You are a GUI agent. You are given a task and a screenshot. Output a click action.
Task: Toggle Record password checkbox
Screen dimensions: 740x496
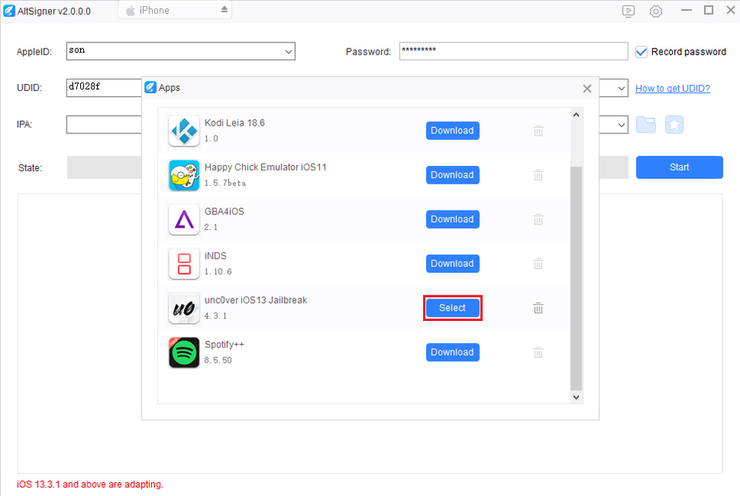coord(641,51)
